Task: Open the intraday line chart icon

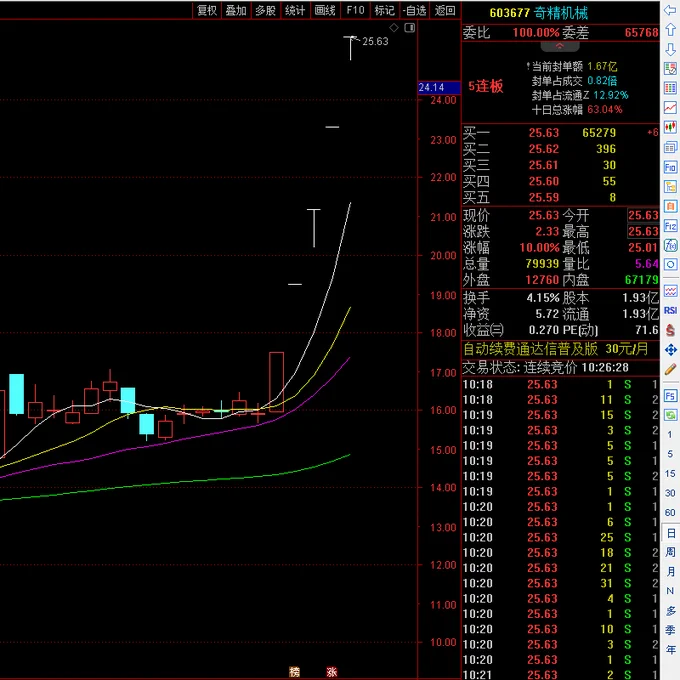Action: tap(670, 108)
